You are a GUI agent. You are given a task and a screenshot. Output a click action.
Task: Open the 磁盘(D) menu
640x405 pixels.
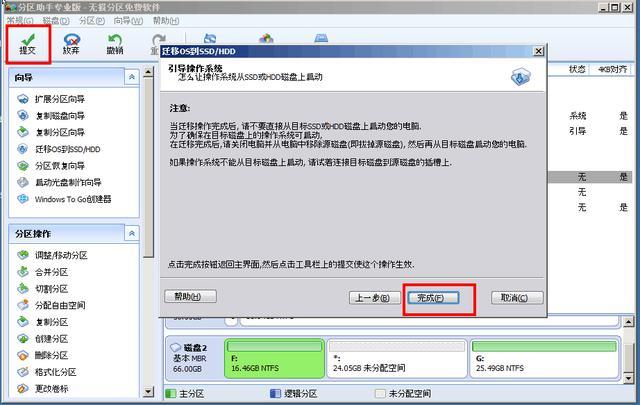56,20
